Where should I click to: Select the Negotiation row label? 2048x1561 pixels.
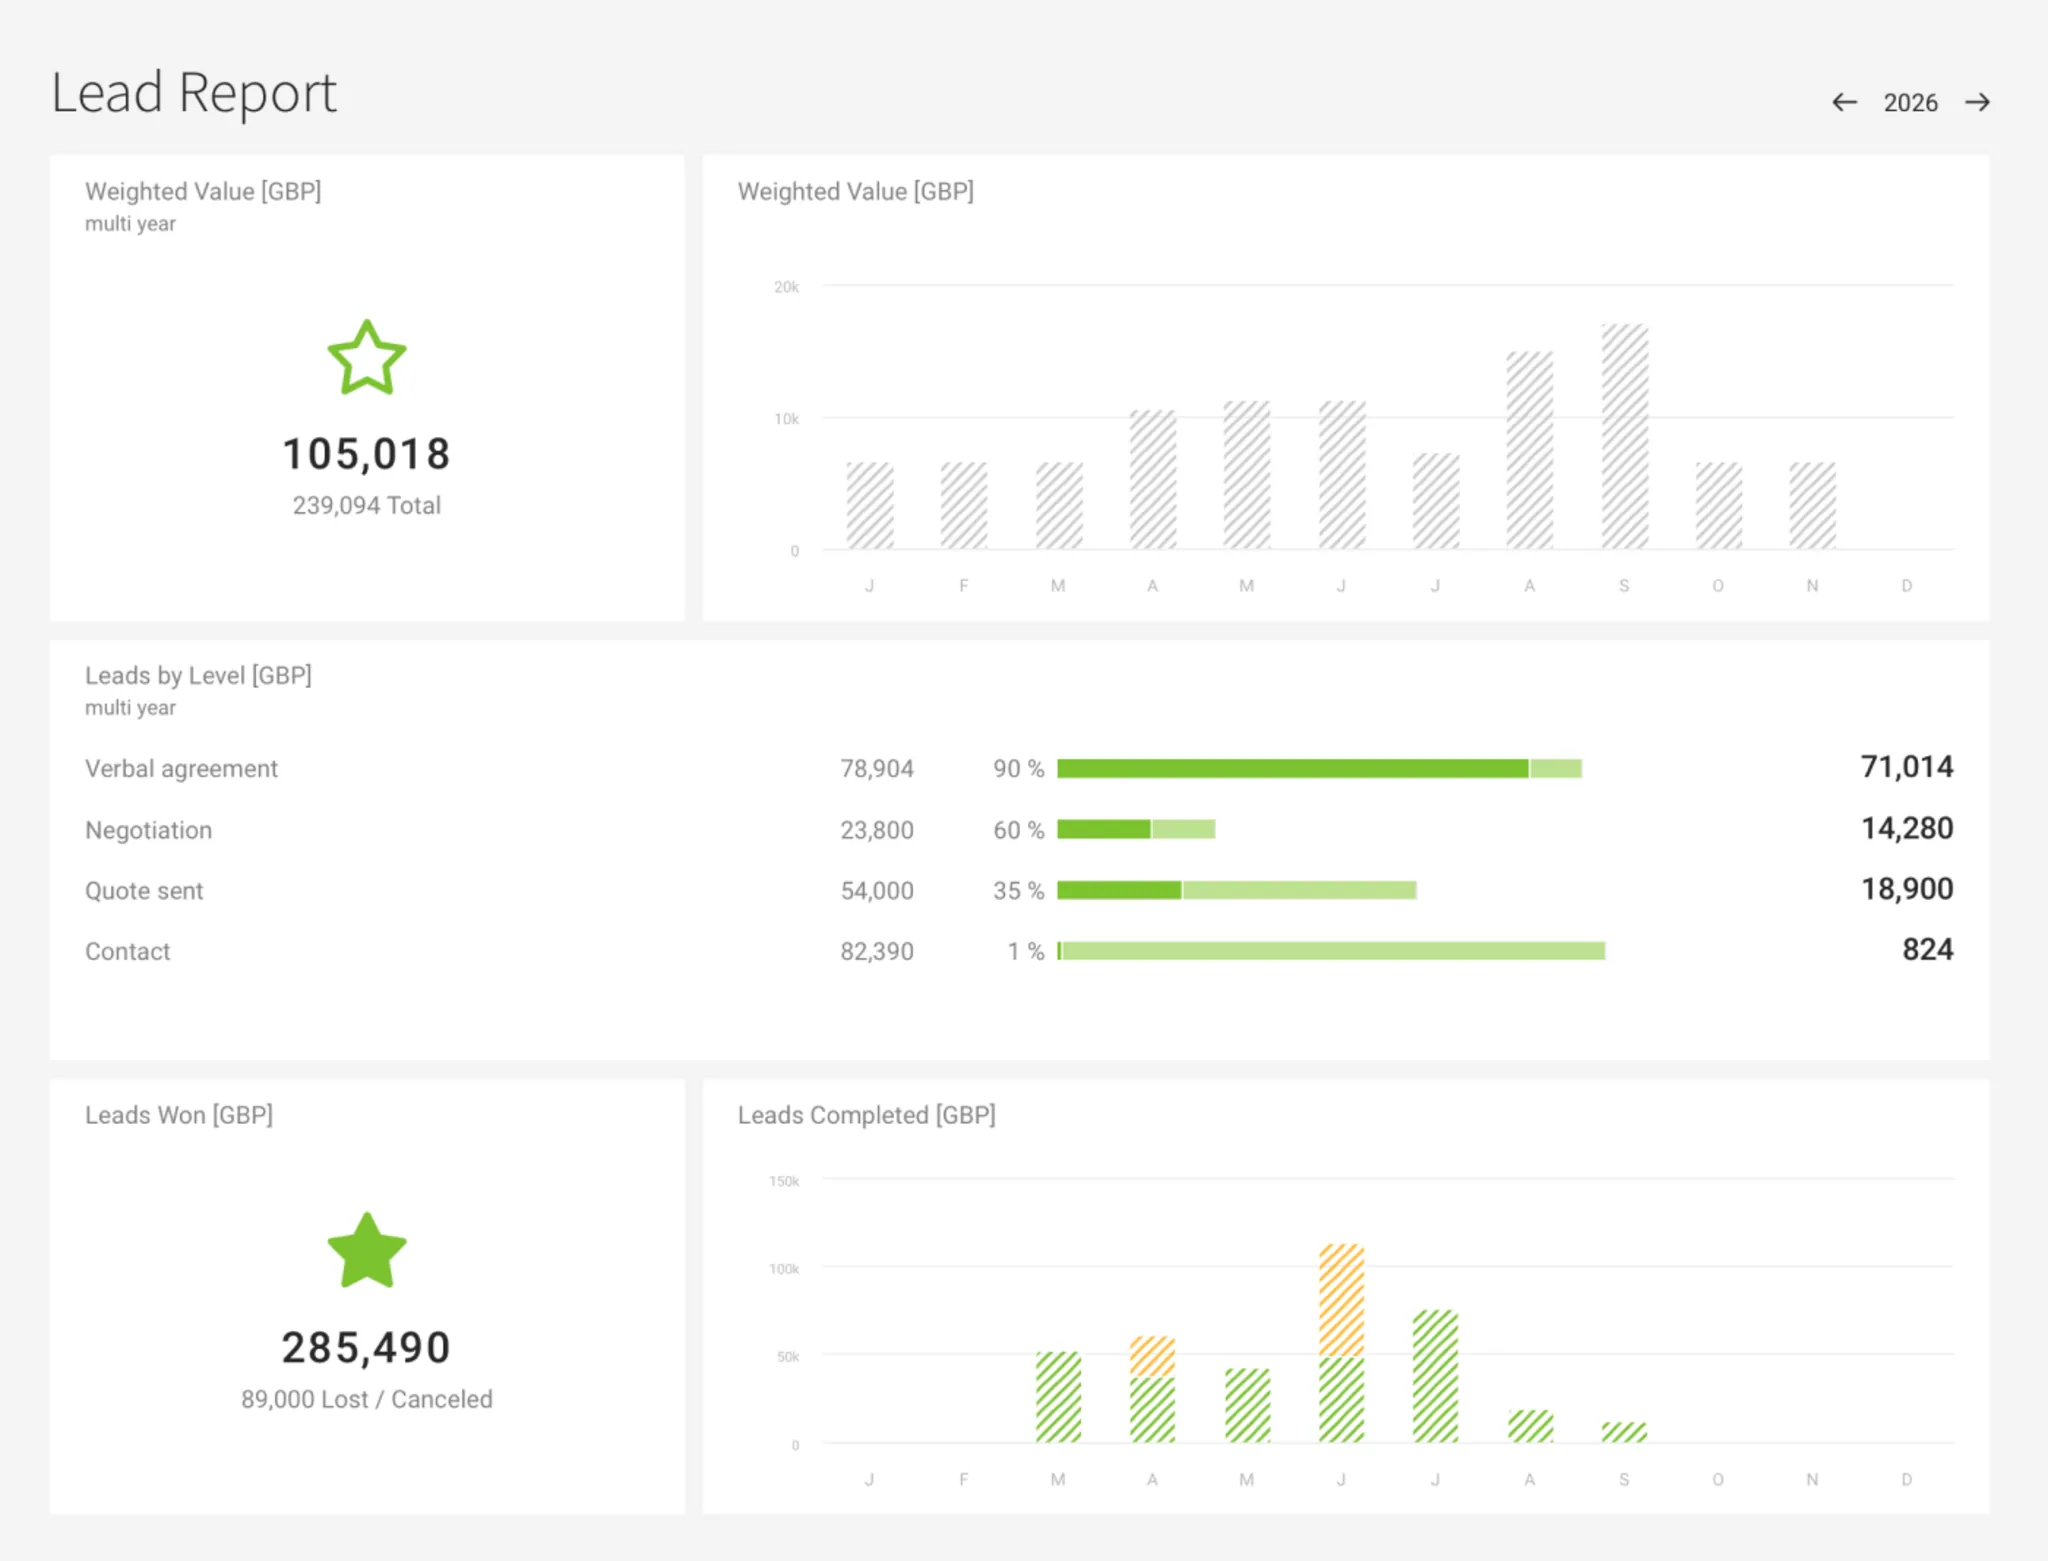click(148, 830)
